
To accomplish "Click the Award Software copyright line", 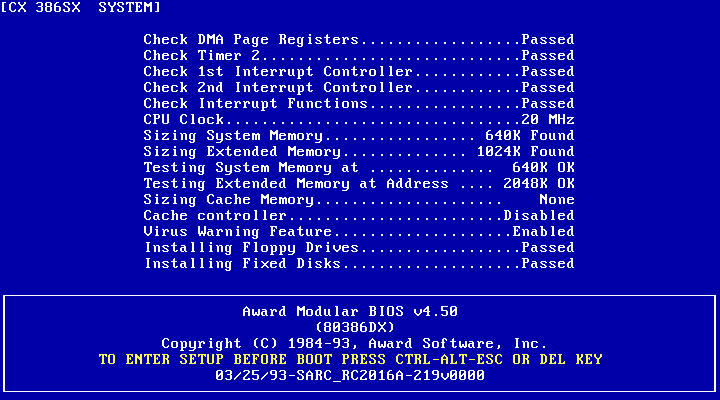I will coord(354,344).
